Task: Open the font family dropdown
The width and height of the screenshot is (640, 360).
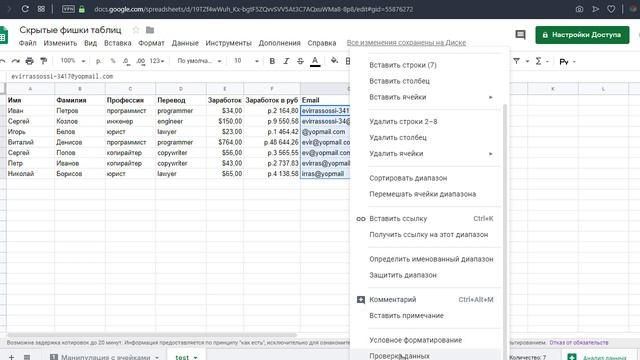Action: 199,61
